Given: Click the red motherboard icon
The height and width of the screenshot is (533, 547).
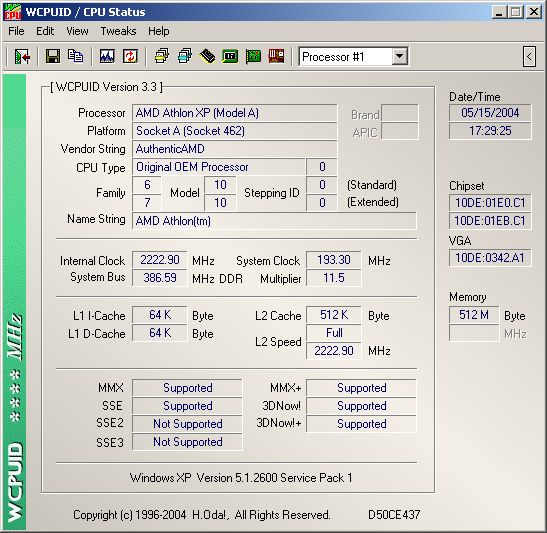Looking at the screenshot, I should [x=276, y=56].
